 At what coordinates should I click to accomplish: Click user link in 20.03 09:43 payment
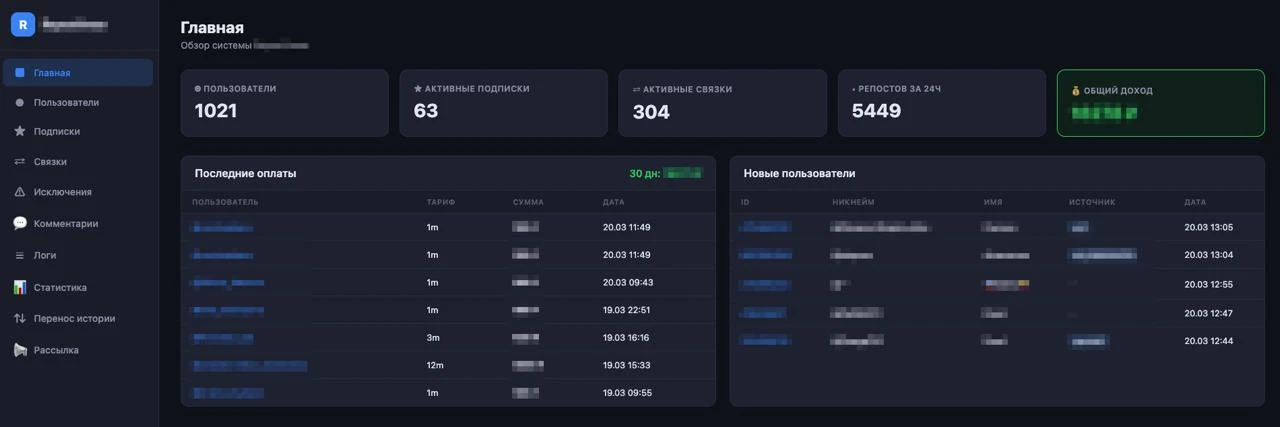pos(228,283)
